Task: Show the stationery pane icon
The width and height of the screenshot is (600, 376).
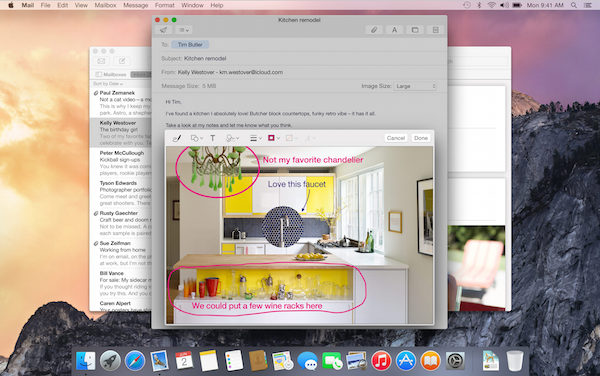Action: click(x=435, y=30)
